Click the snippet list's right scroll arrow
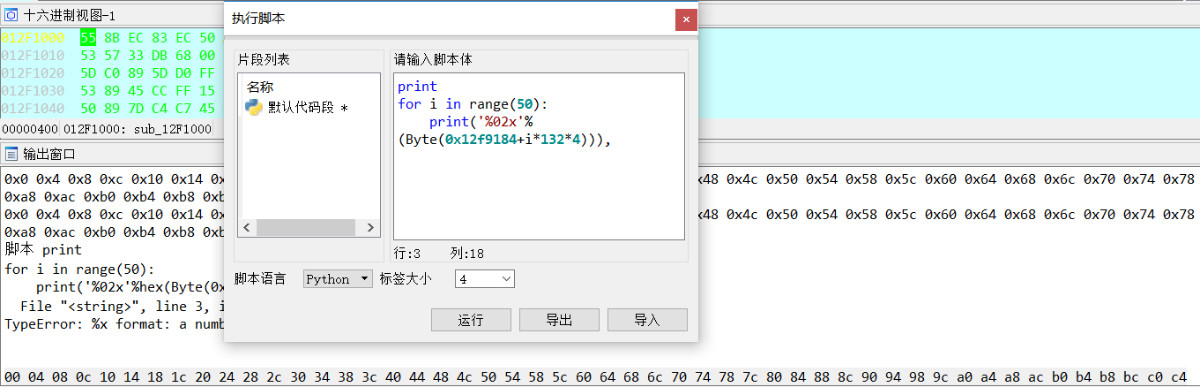The width and height of the screenshot is (1200, 387). pos(371,227)
